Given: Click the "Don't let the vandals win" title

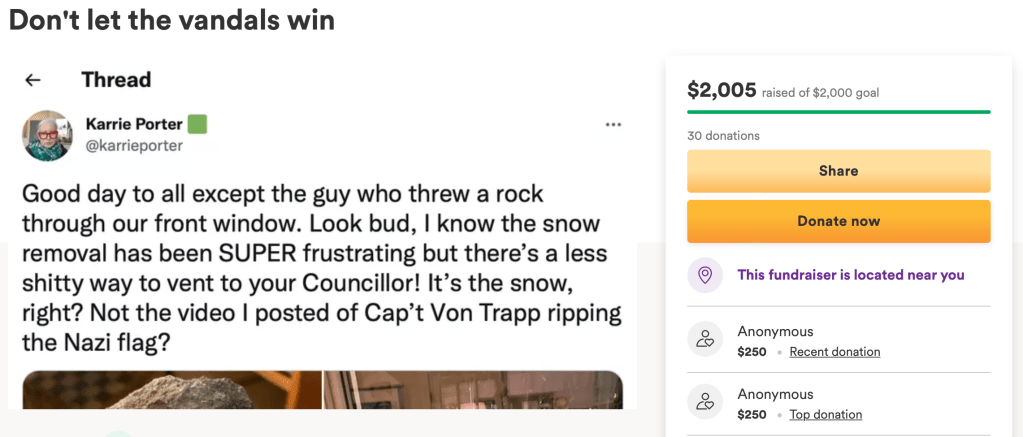Looking at the screenshot, I should point(171,20).
